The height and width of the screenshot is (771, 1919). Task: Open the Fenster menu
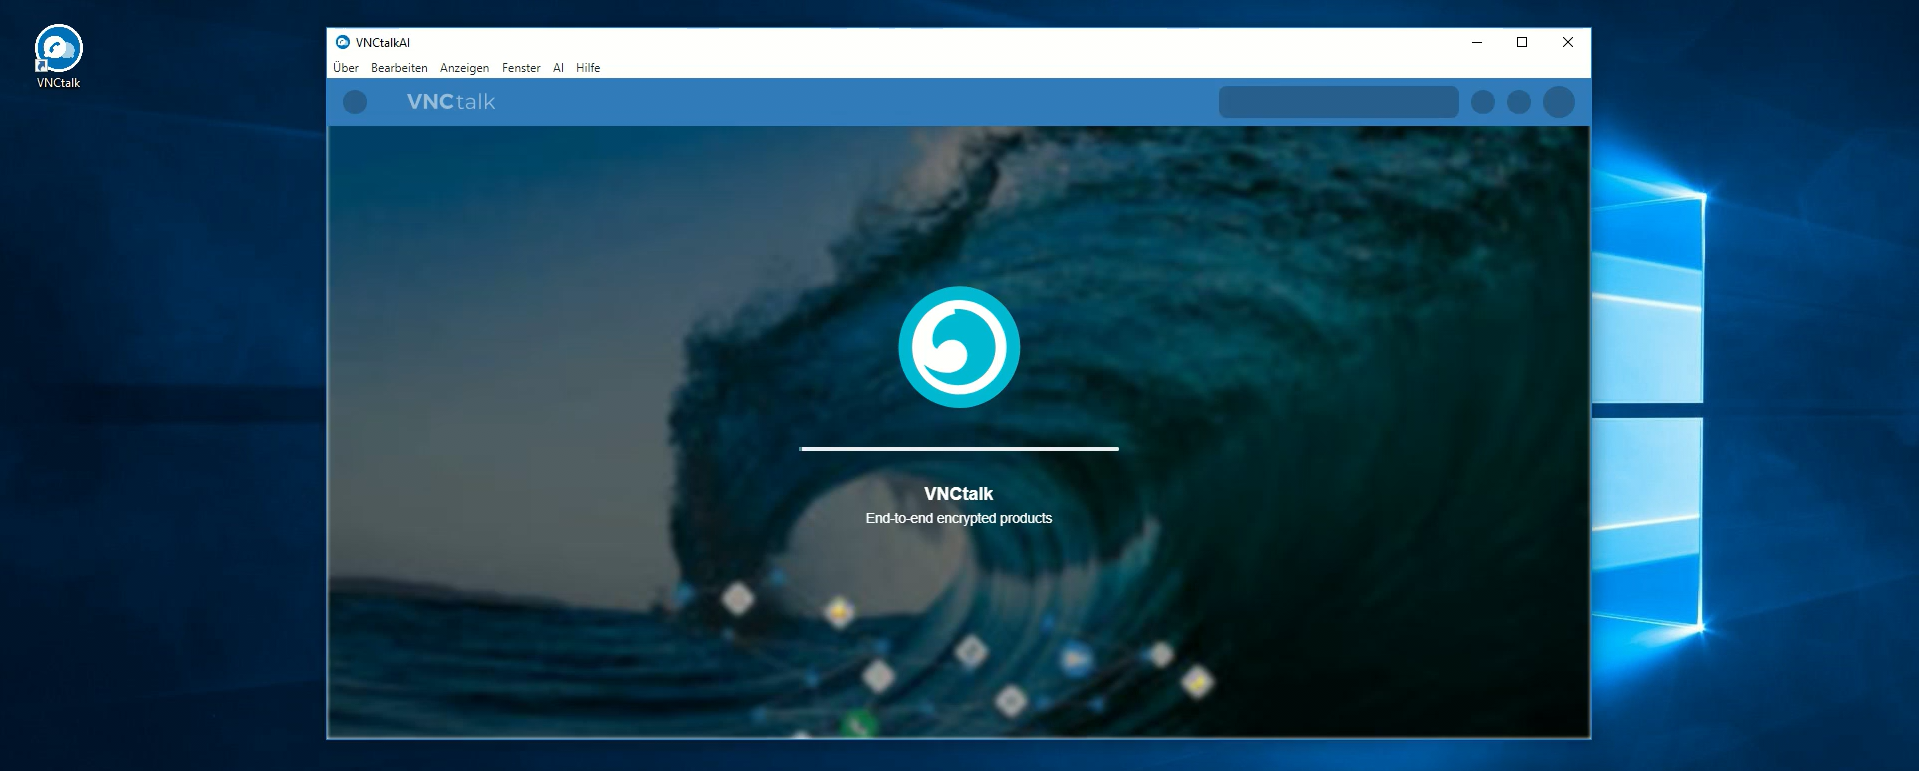[x=521, y=68]
